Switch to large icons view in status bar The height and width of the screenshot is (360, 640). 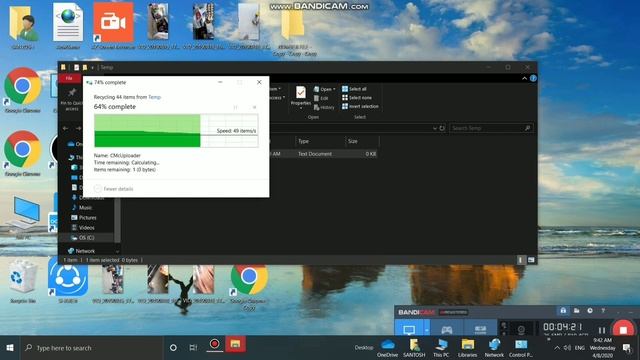coord(531,260)
